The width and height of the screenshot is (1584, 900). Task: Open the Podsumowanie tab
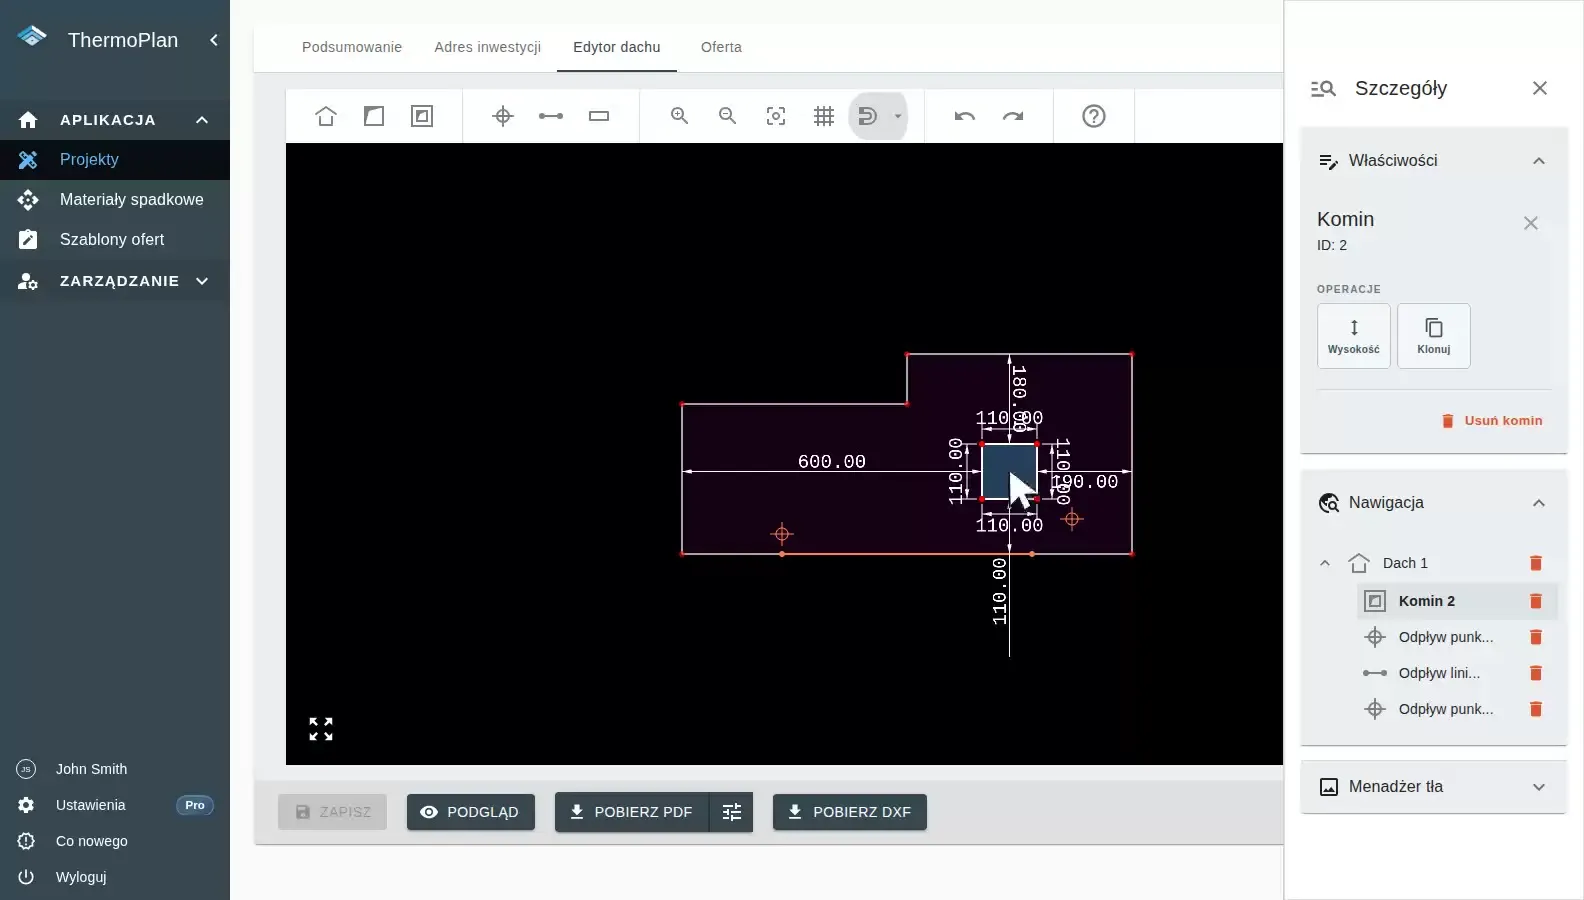(352, 47)
